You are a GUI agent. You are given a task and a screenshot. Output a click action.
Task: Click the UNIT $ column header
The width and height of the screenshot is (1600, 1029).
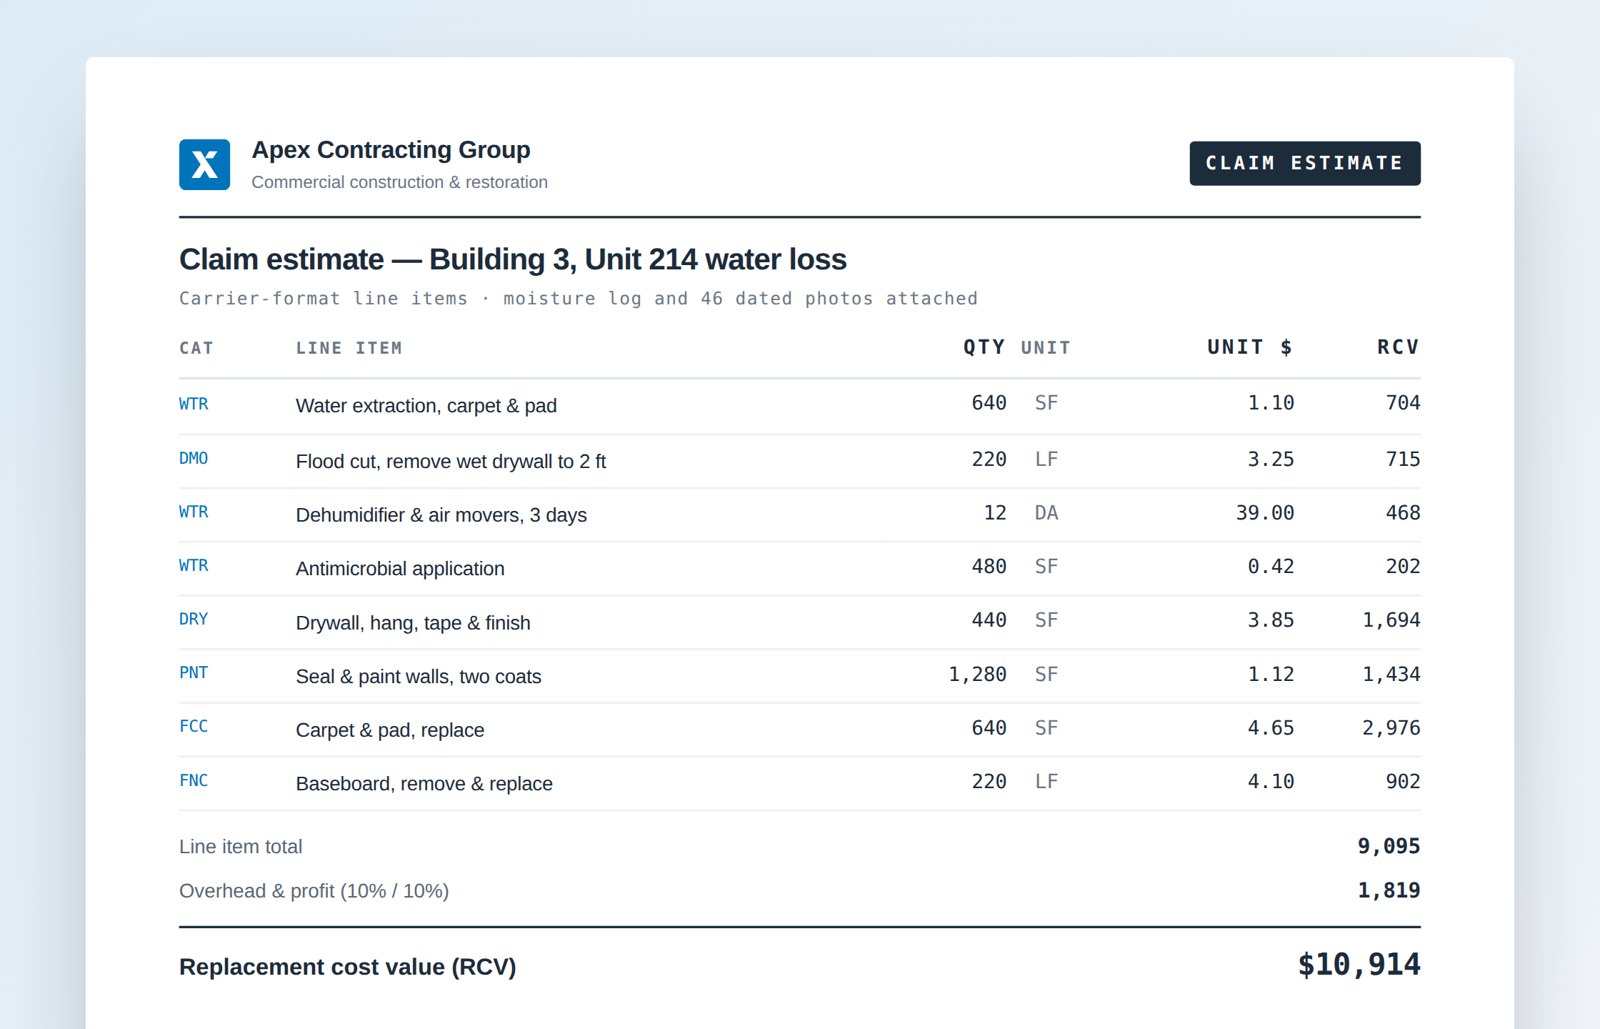(x=1250, y=347)
